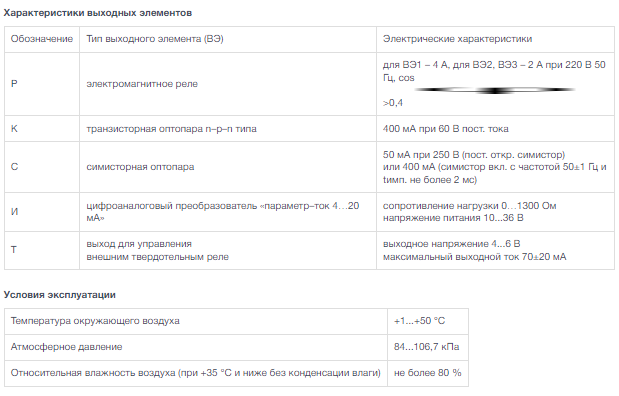This screenshot has width=619, height=396.
Task: Select the 'электромагнитное реле' cell
Action: 228,84
